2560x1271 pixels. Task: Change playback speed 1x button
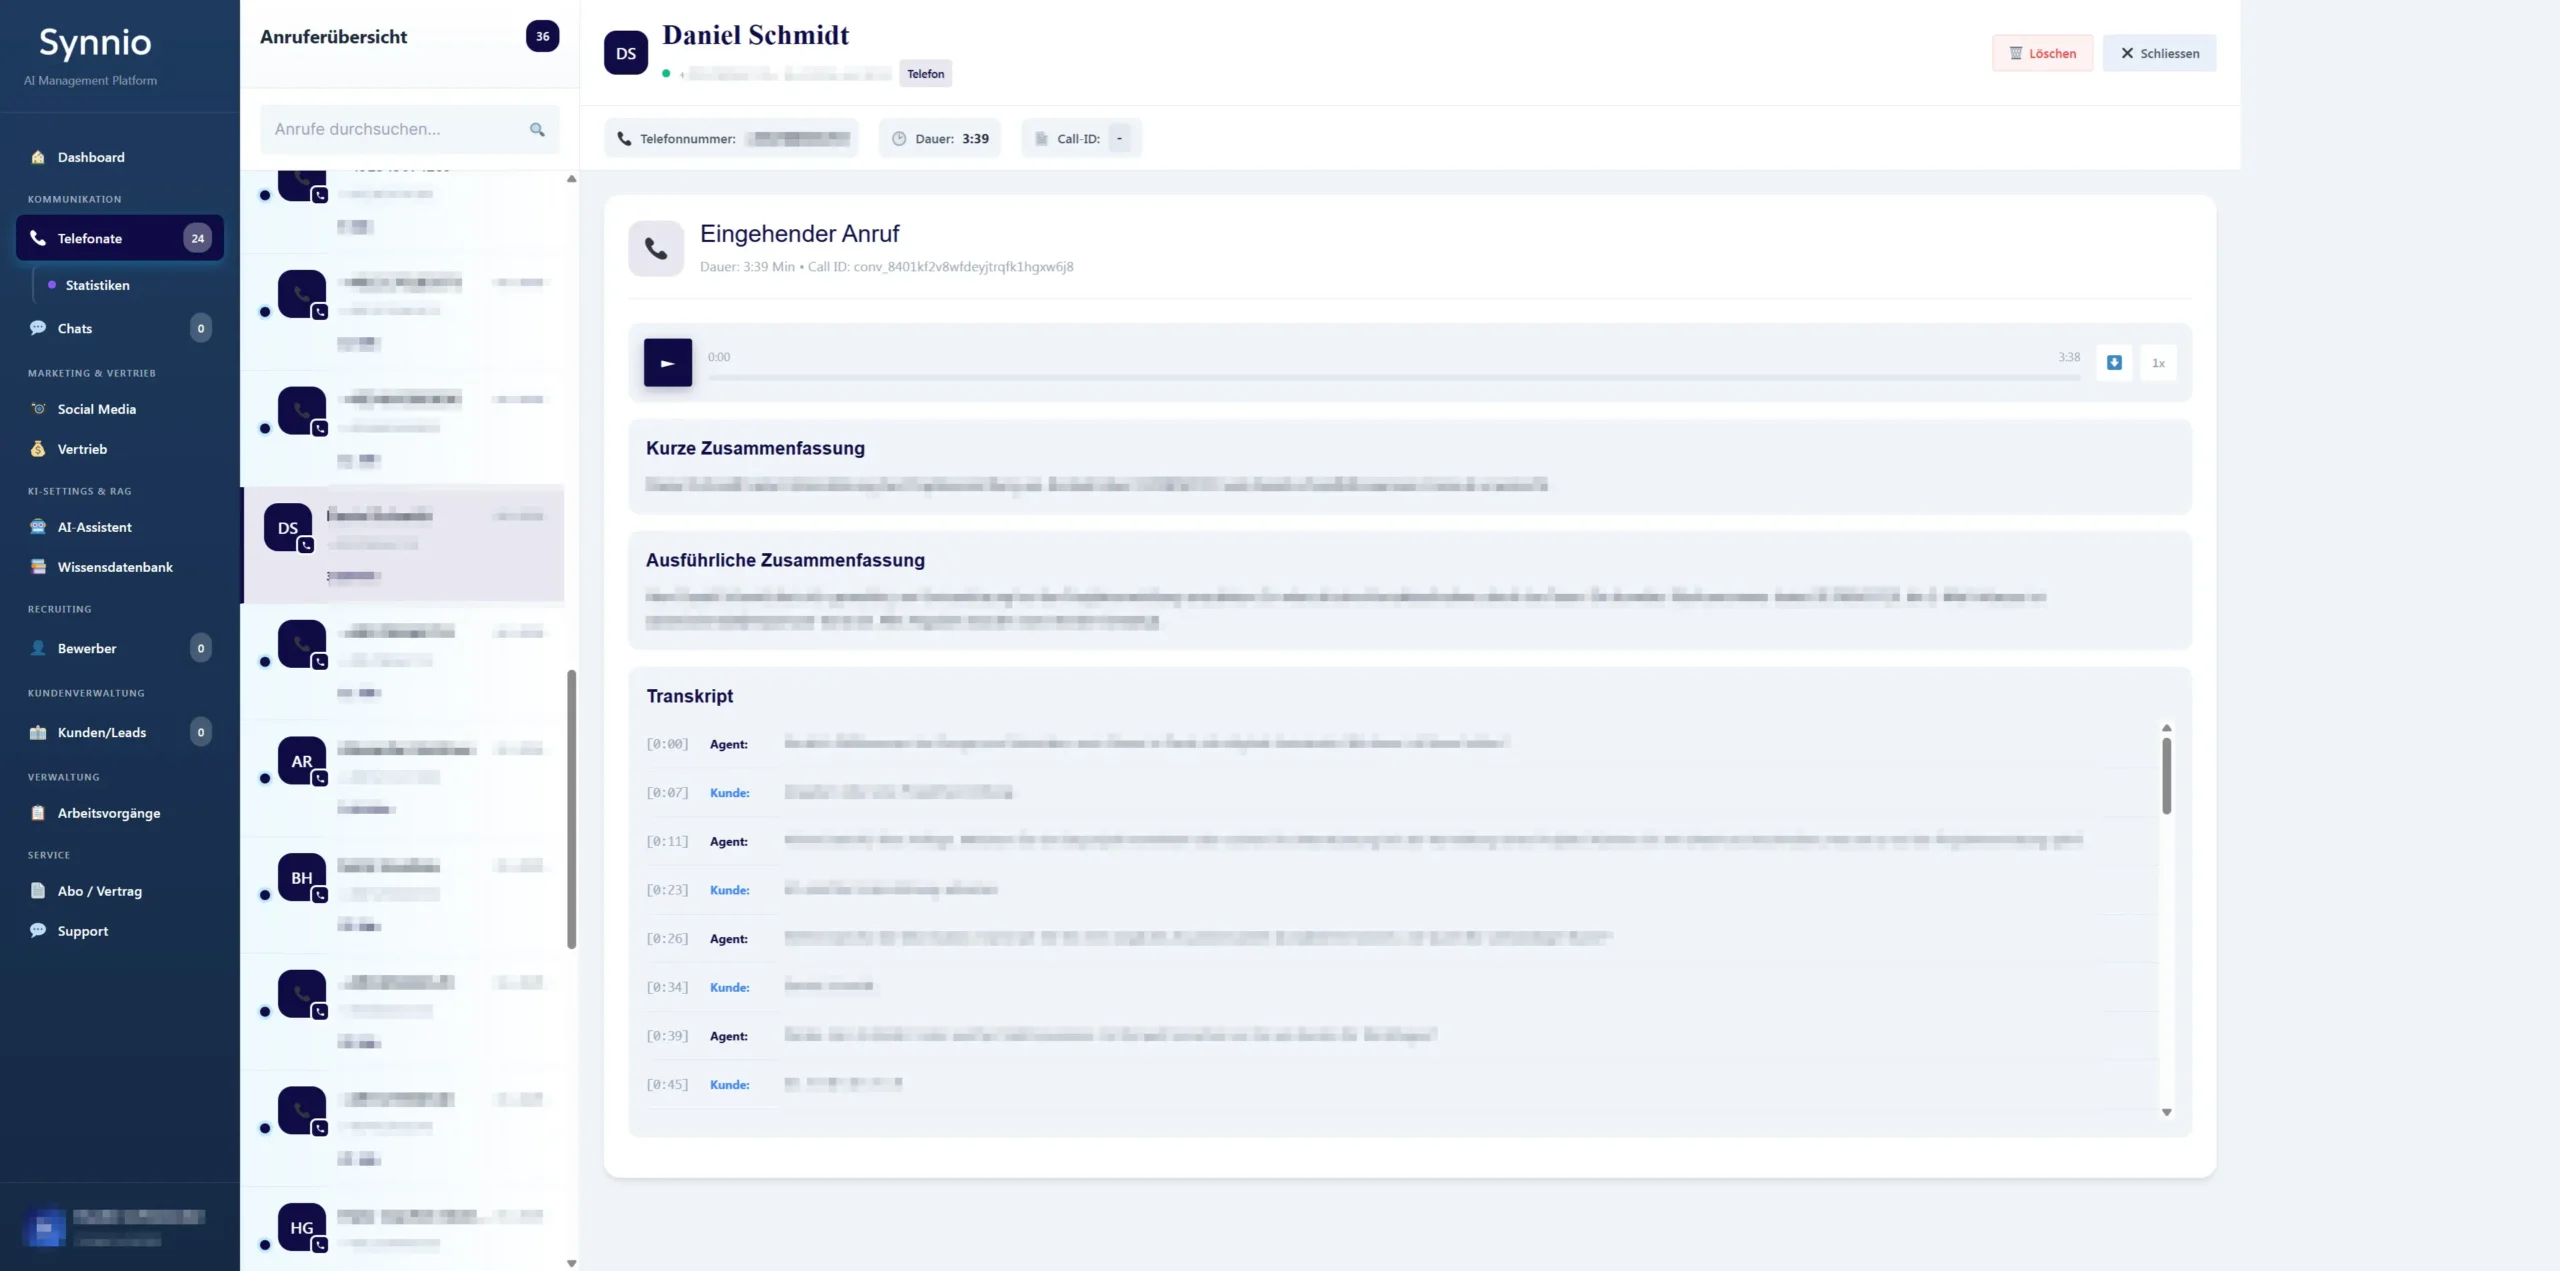[2158, 363]
